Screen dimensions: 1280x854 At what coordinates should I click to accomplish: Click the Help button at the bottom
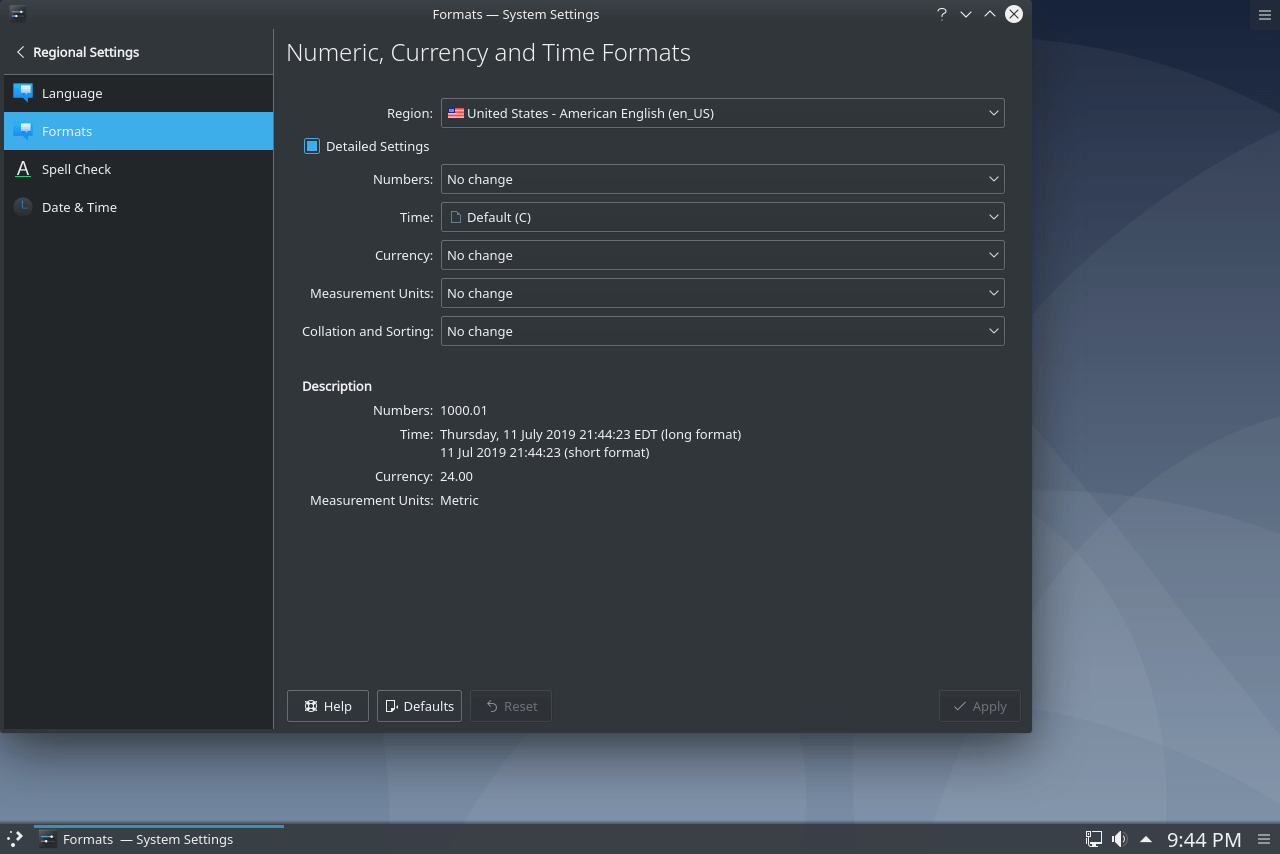point(327,706)
